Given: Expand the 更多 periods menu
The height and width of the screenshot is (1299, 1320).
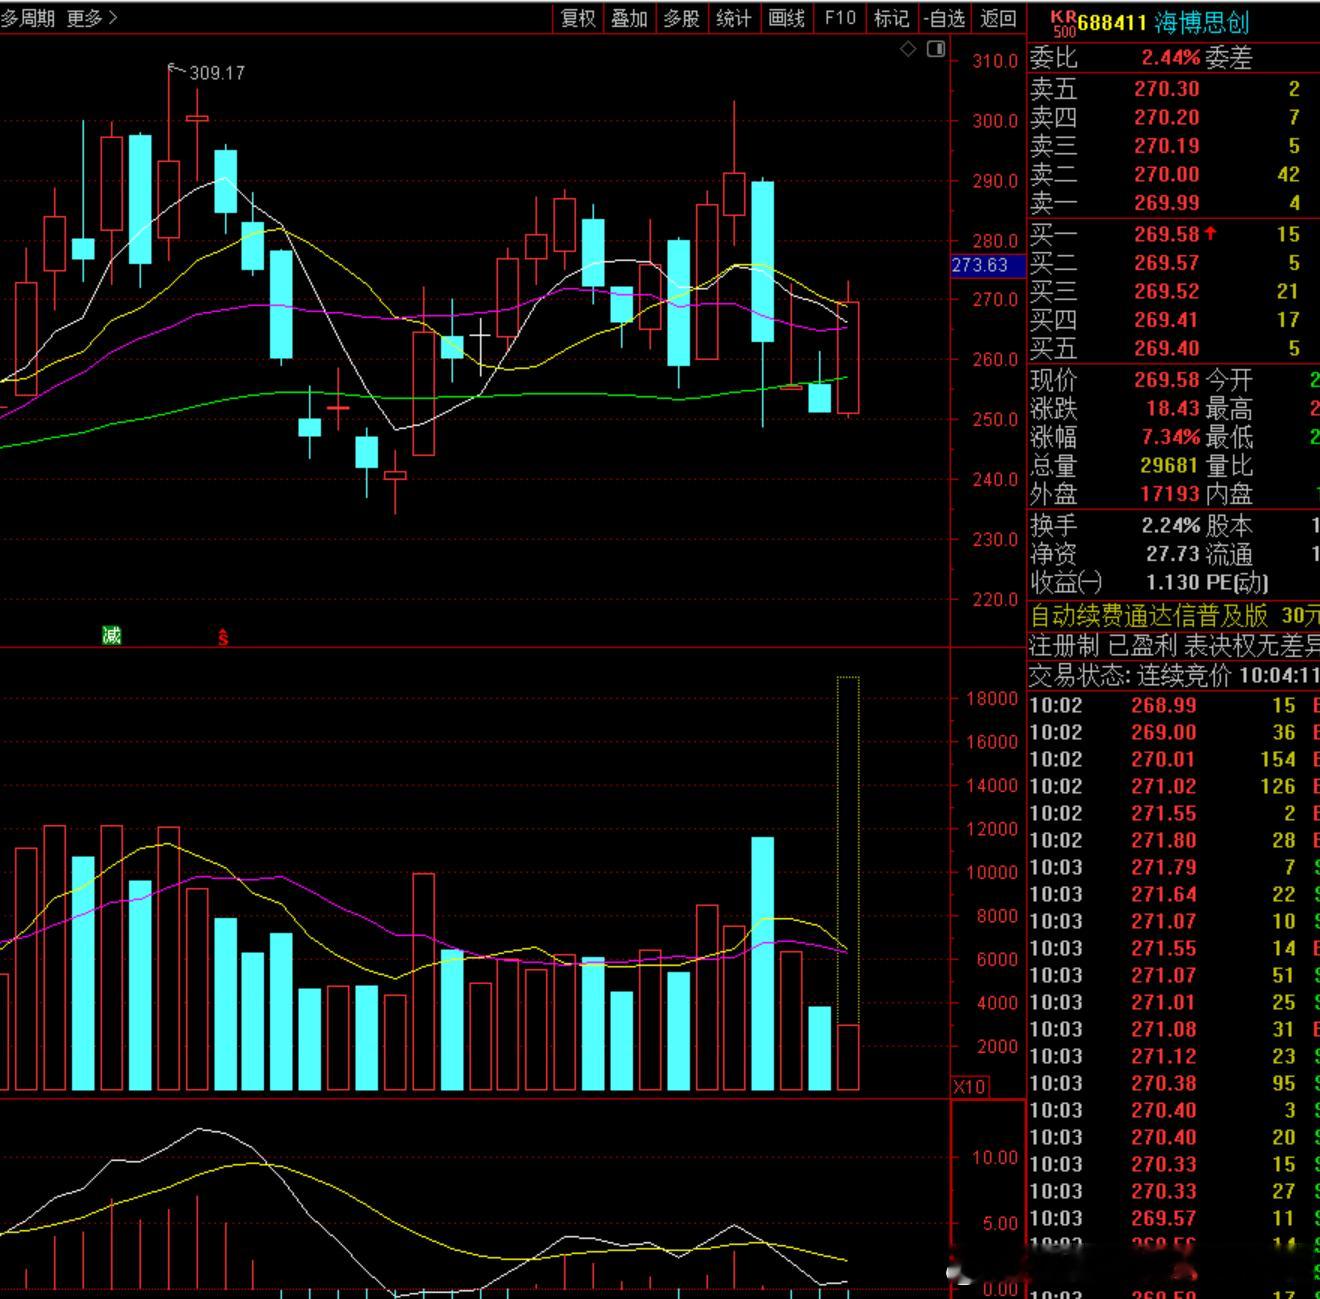Looking at the screenshot, I should pyautogui.click(x=91, y=18).
